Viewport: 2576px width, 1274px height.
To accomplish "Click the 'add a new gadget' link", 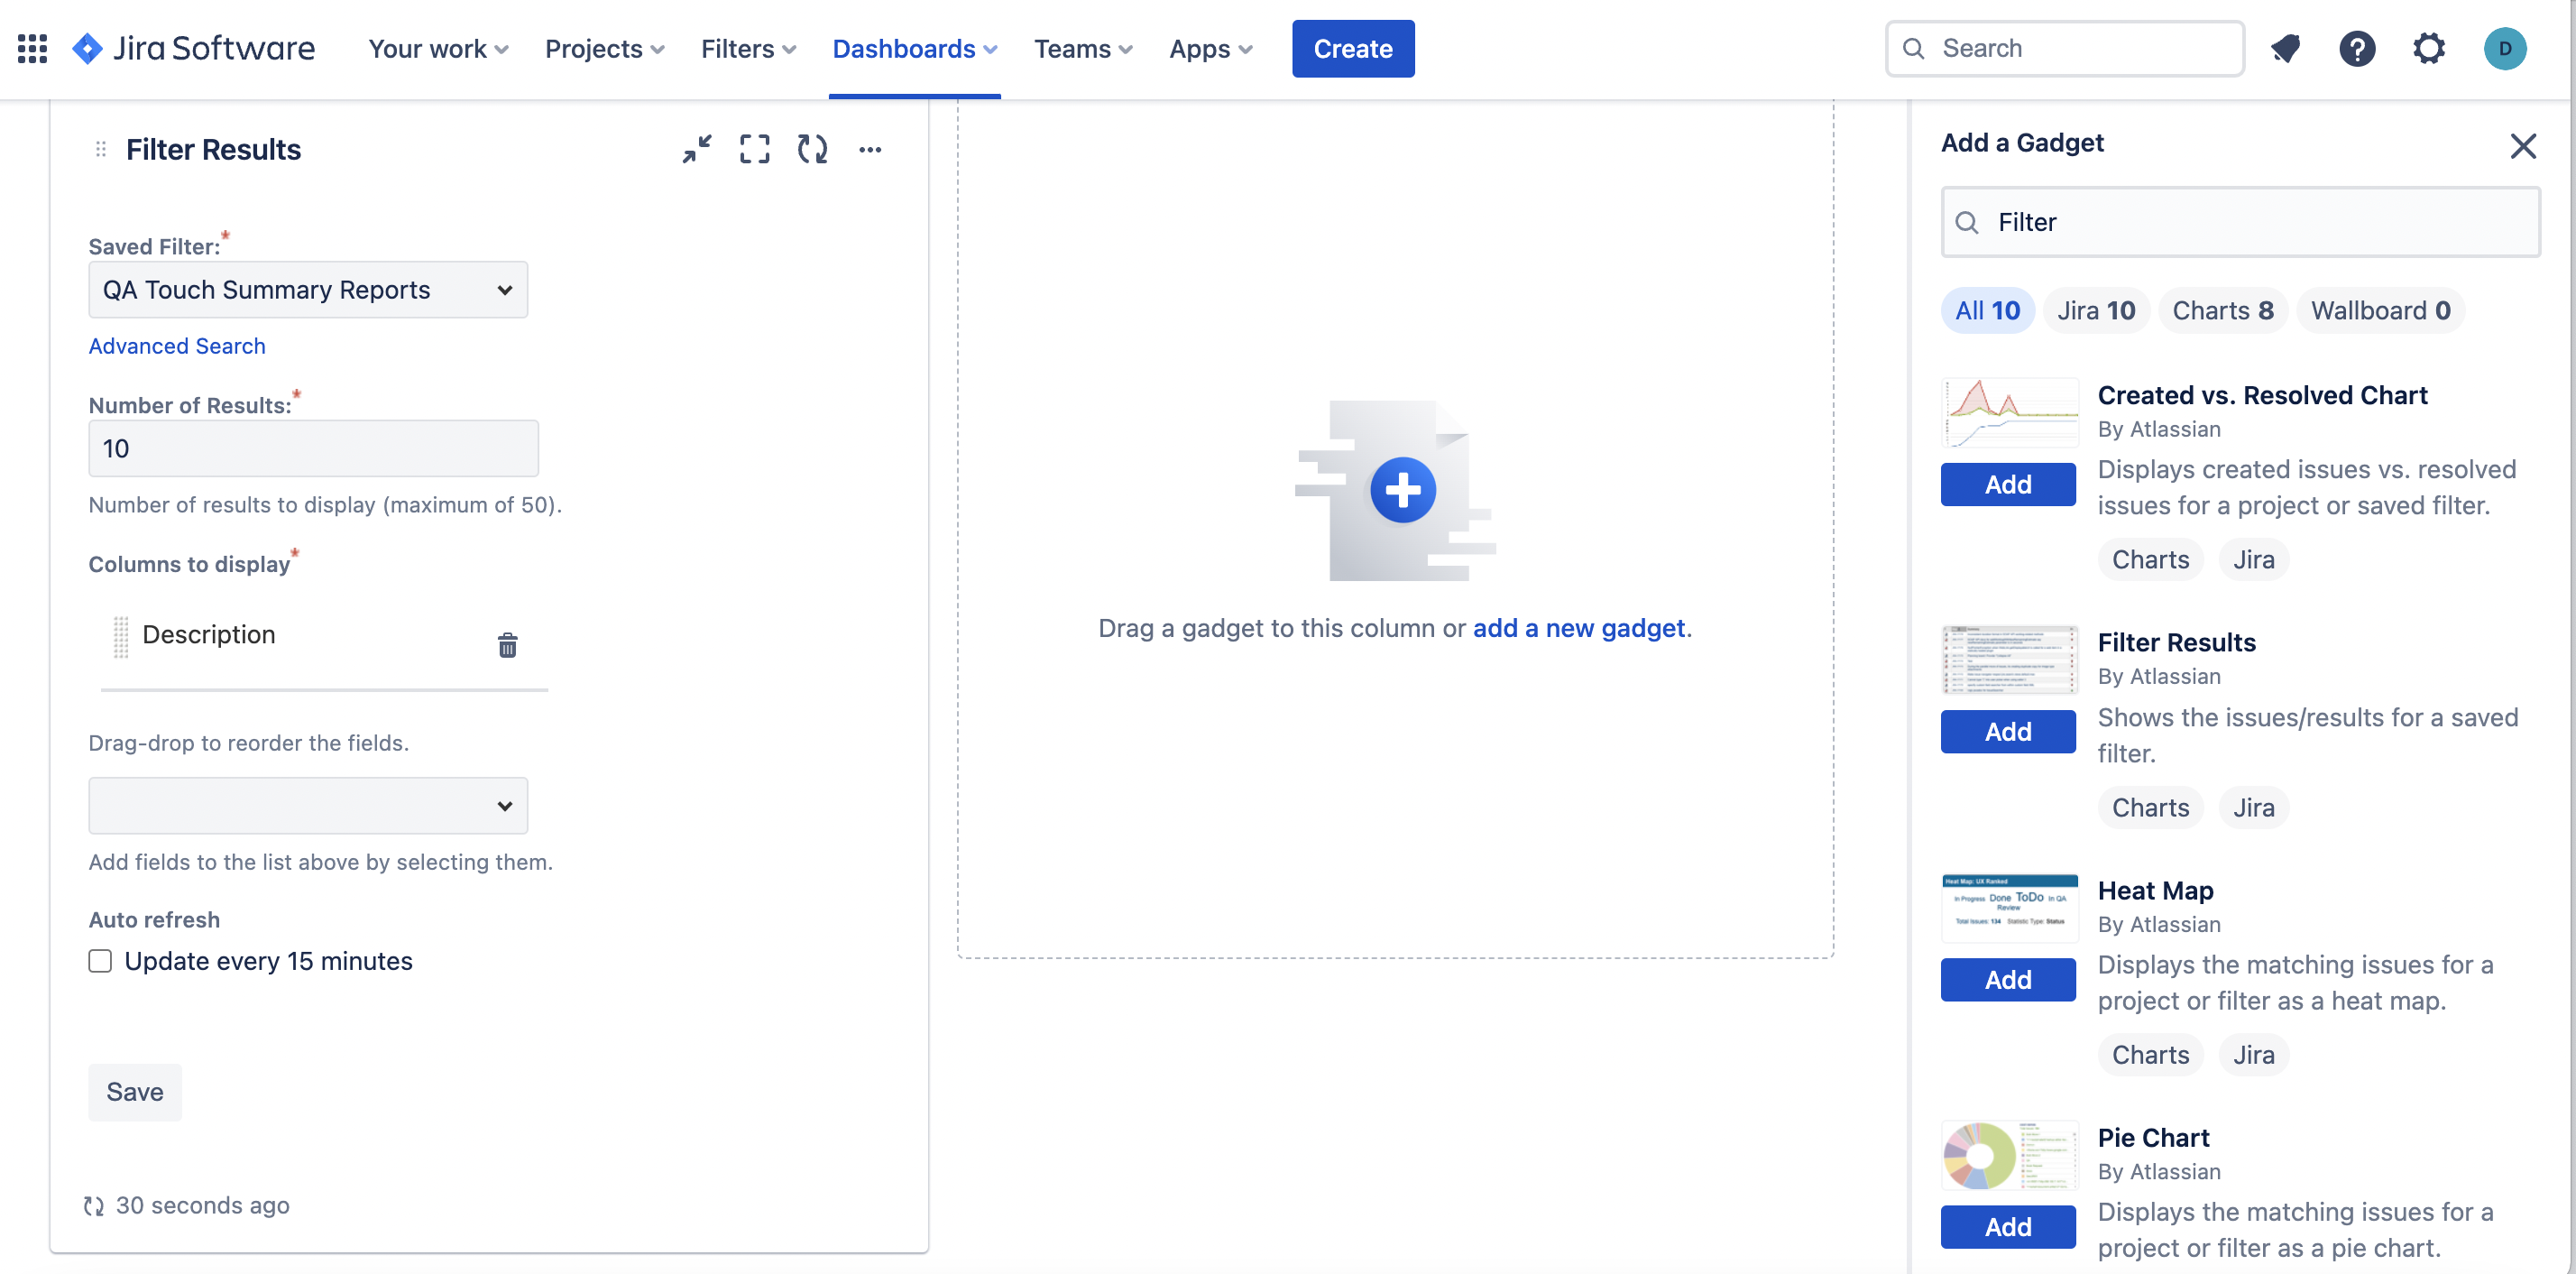I will (x=1579, y=628).
